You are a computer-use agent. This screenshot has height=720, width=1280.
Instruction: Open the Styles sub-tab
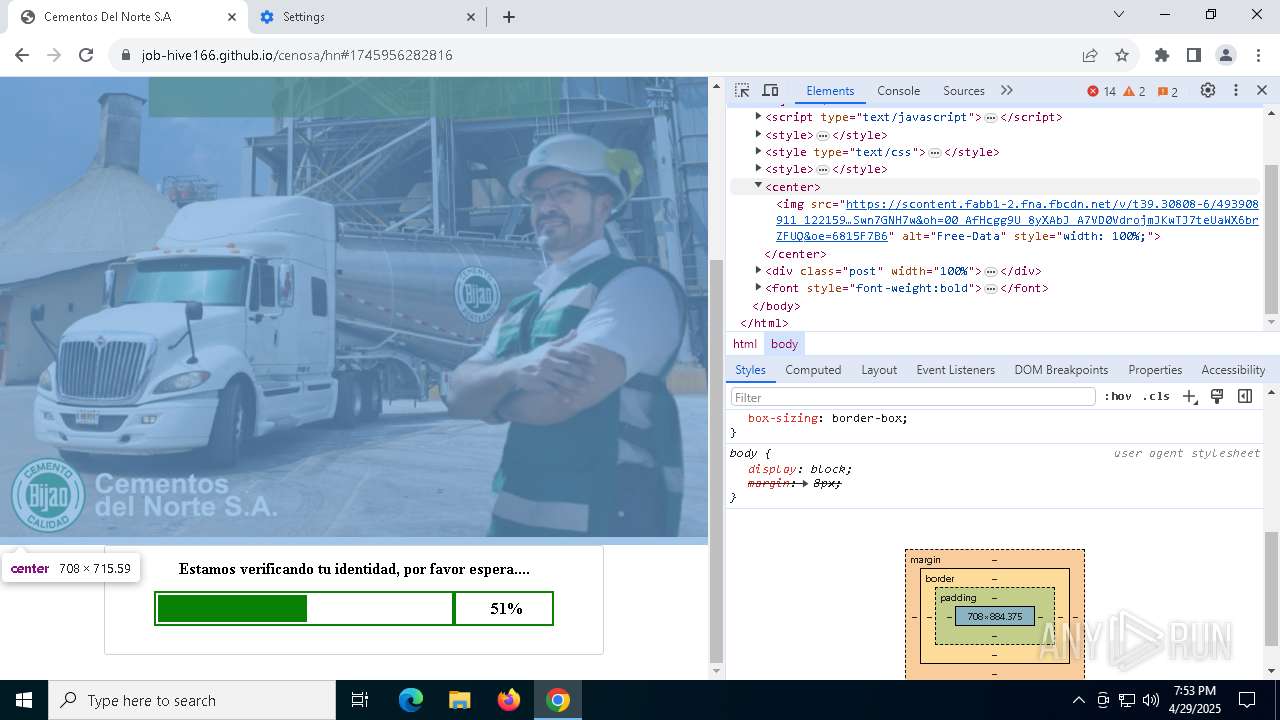click(750, 370)
